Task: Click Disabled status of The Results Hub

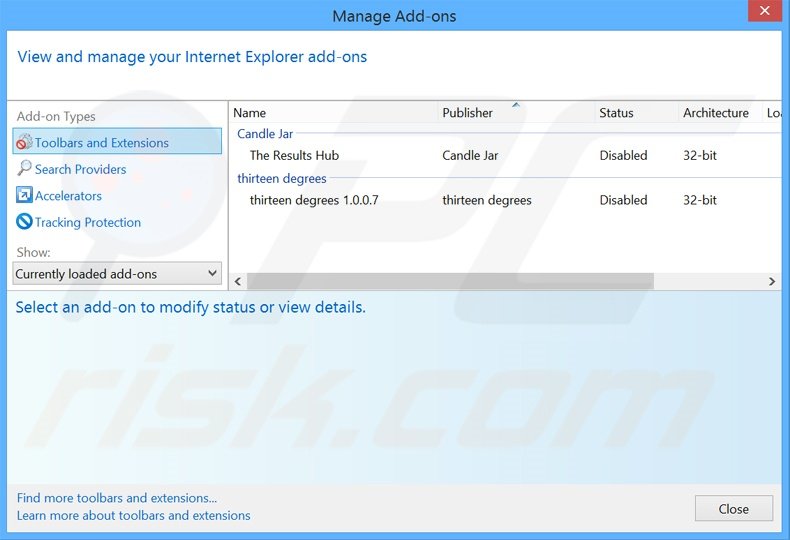Action: (x=623, y=156)
